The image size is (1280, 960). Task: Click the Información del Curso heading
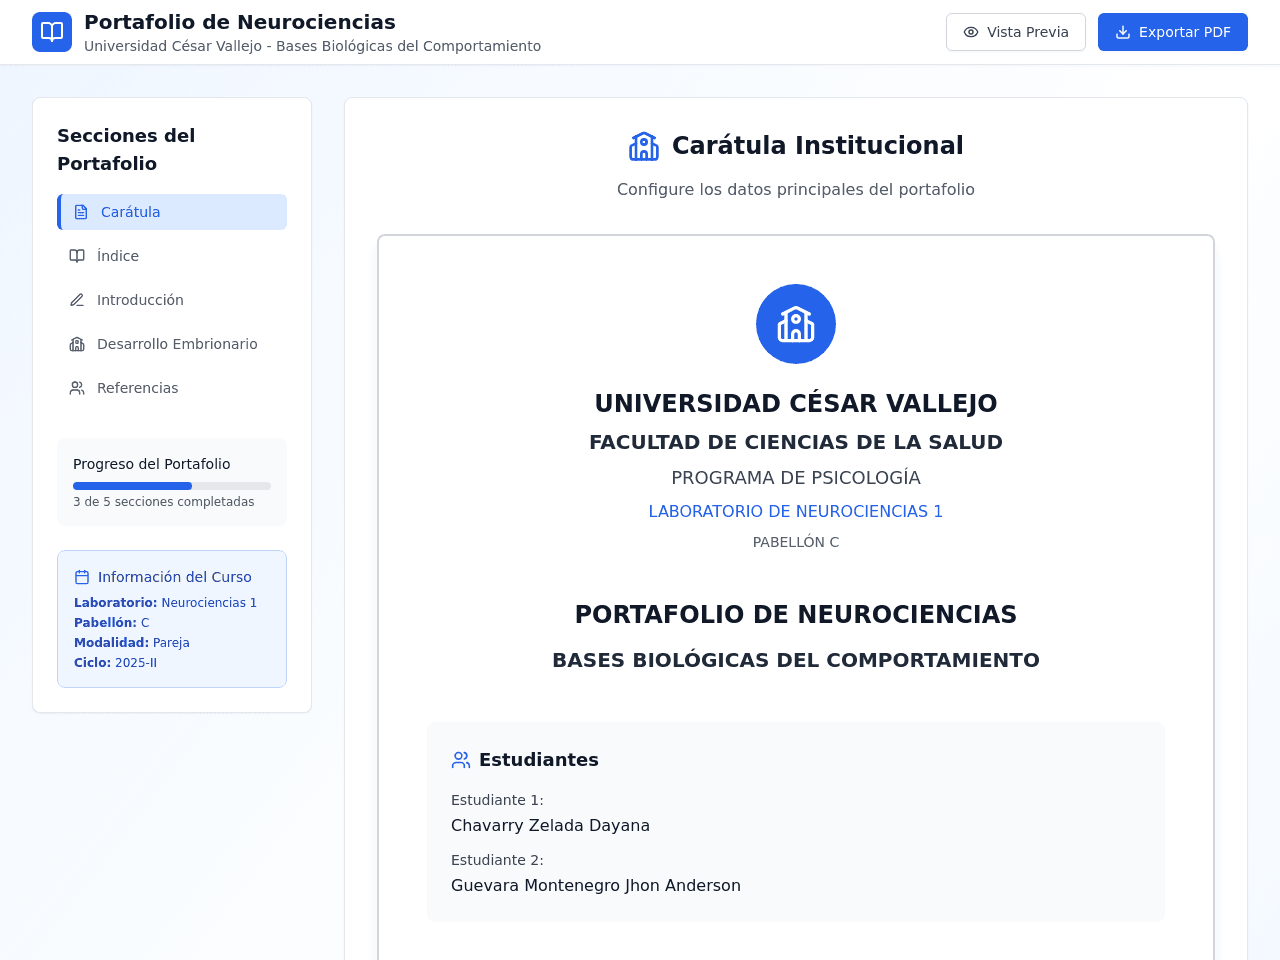coord(175,577)
